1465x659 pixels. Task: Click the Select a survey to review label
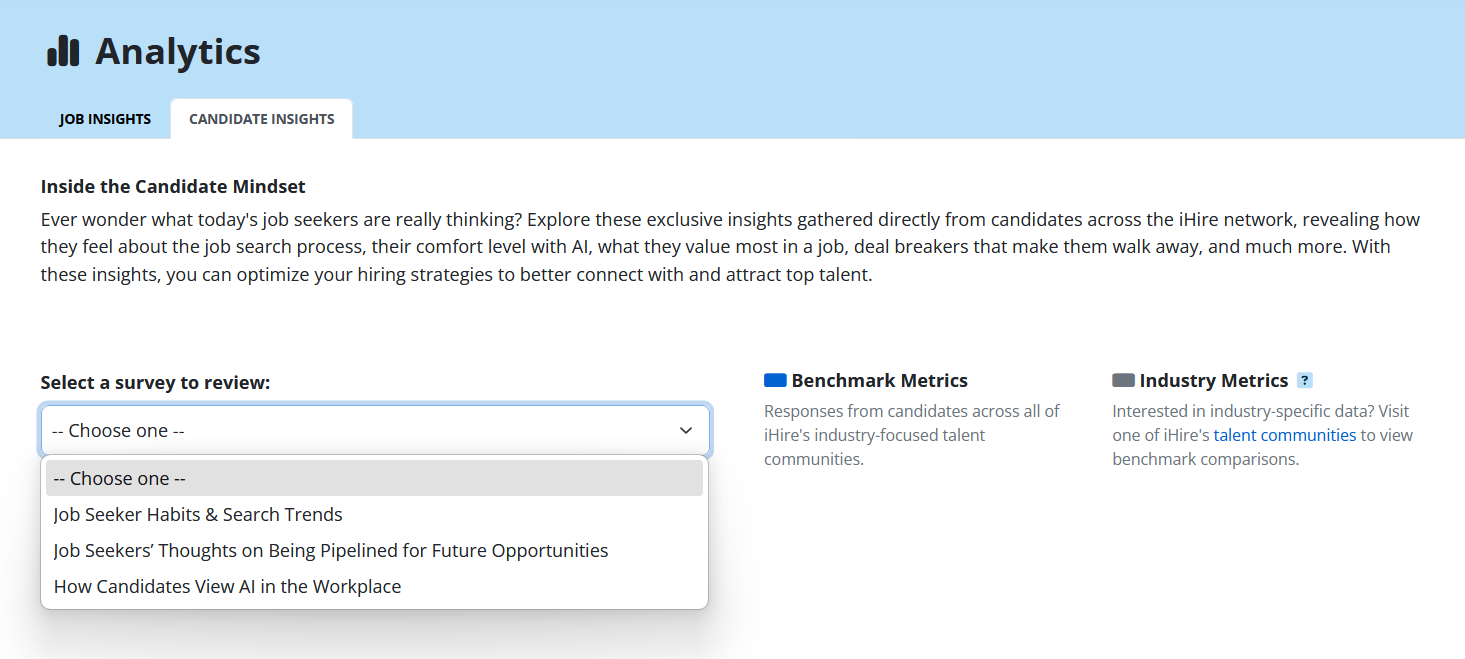[155, 383]
